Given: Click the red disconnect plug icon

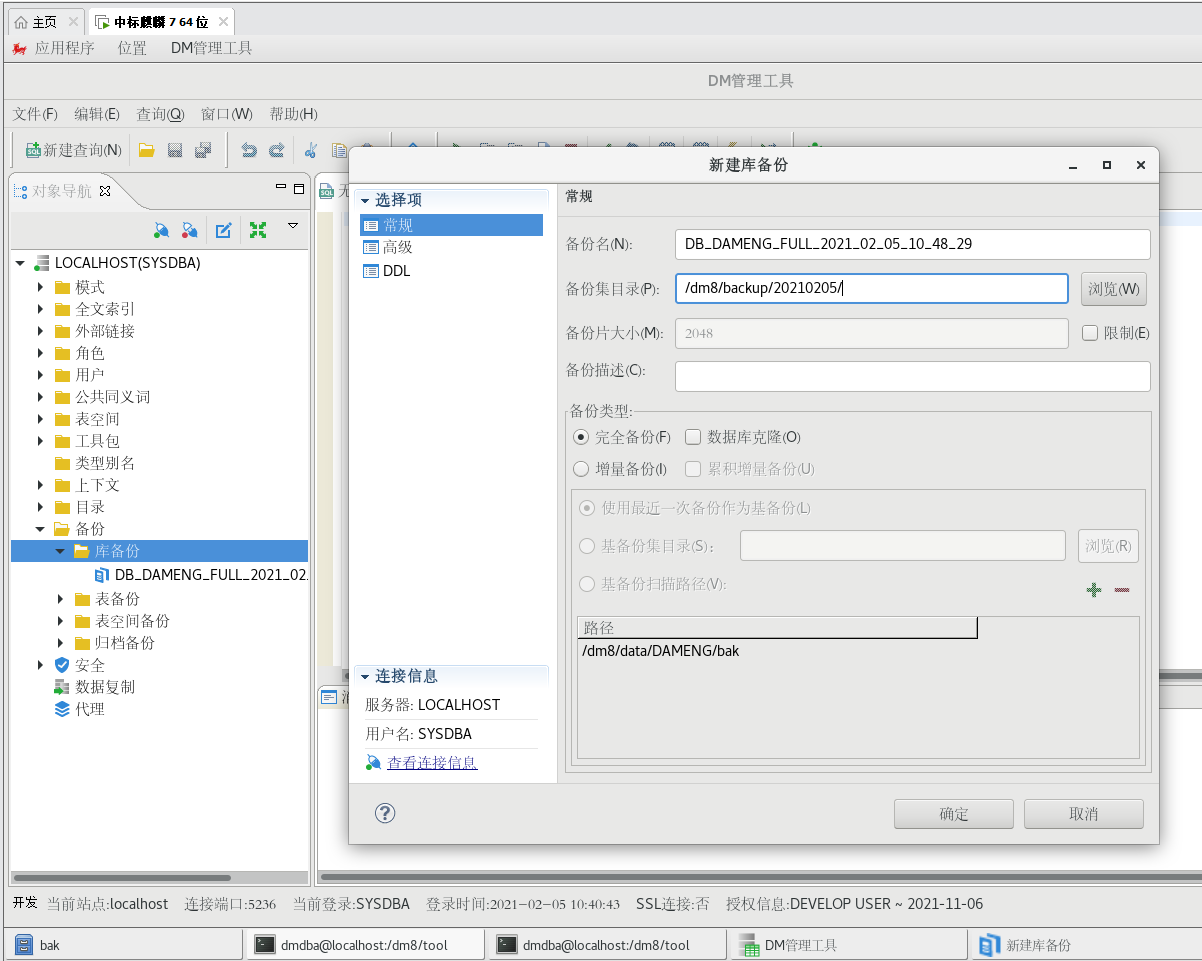Looking at the screenshot, I should click(x=189, y=230).
